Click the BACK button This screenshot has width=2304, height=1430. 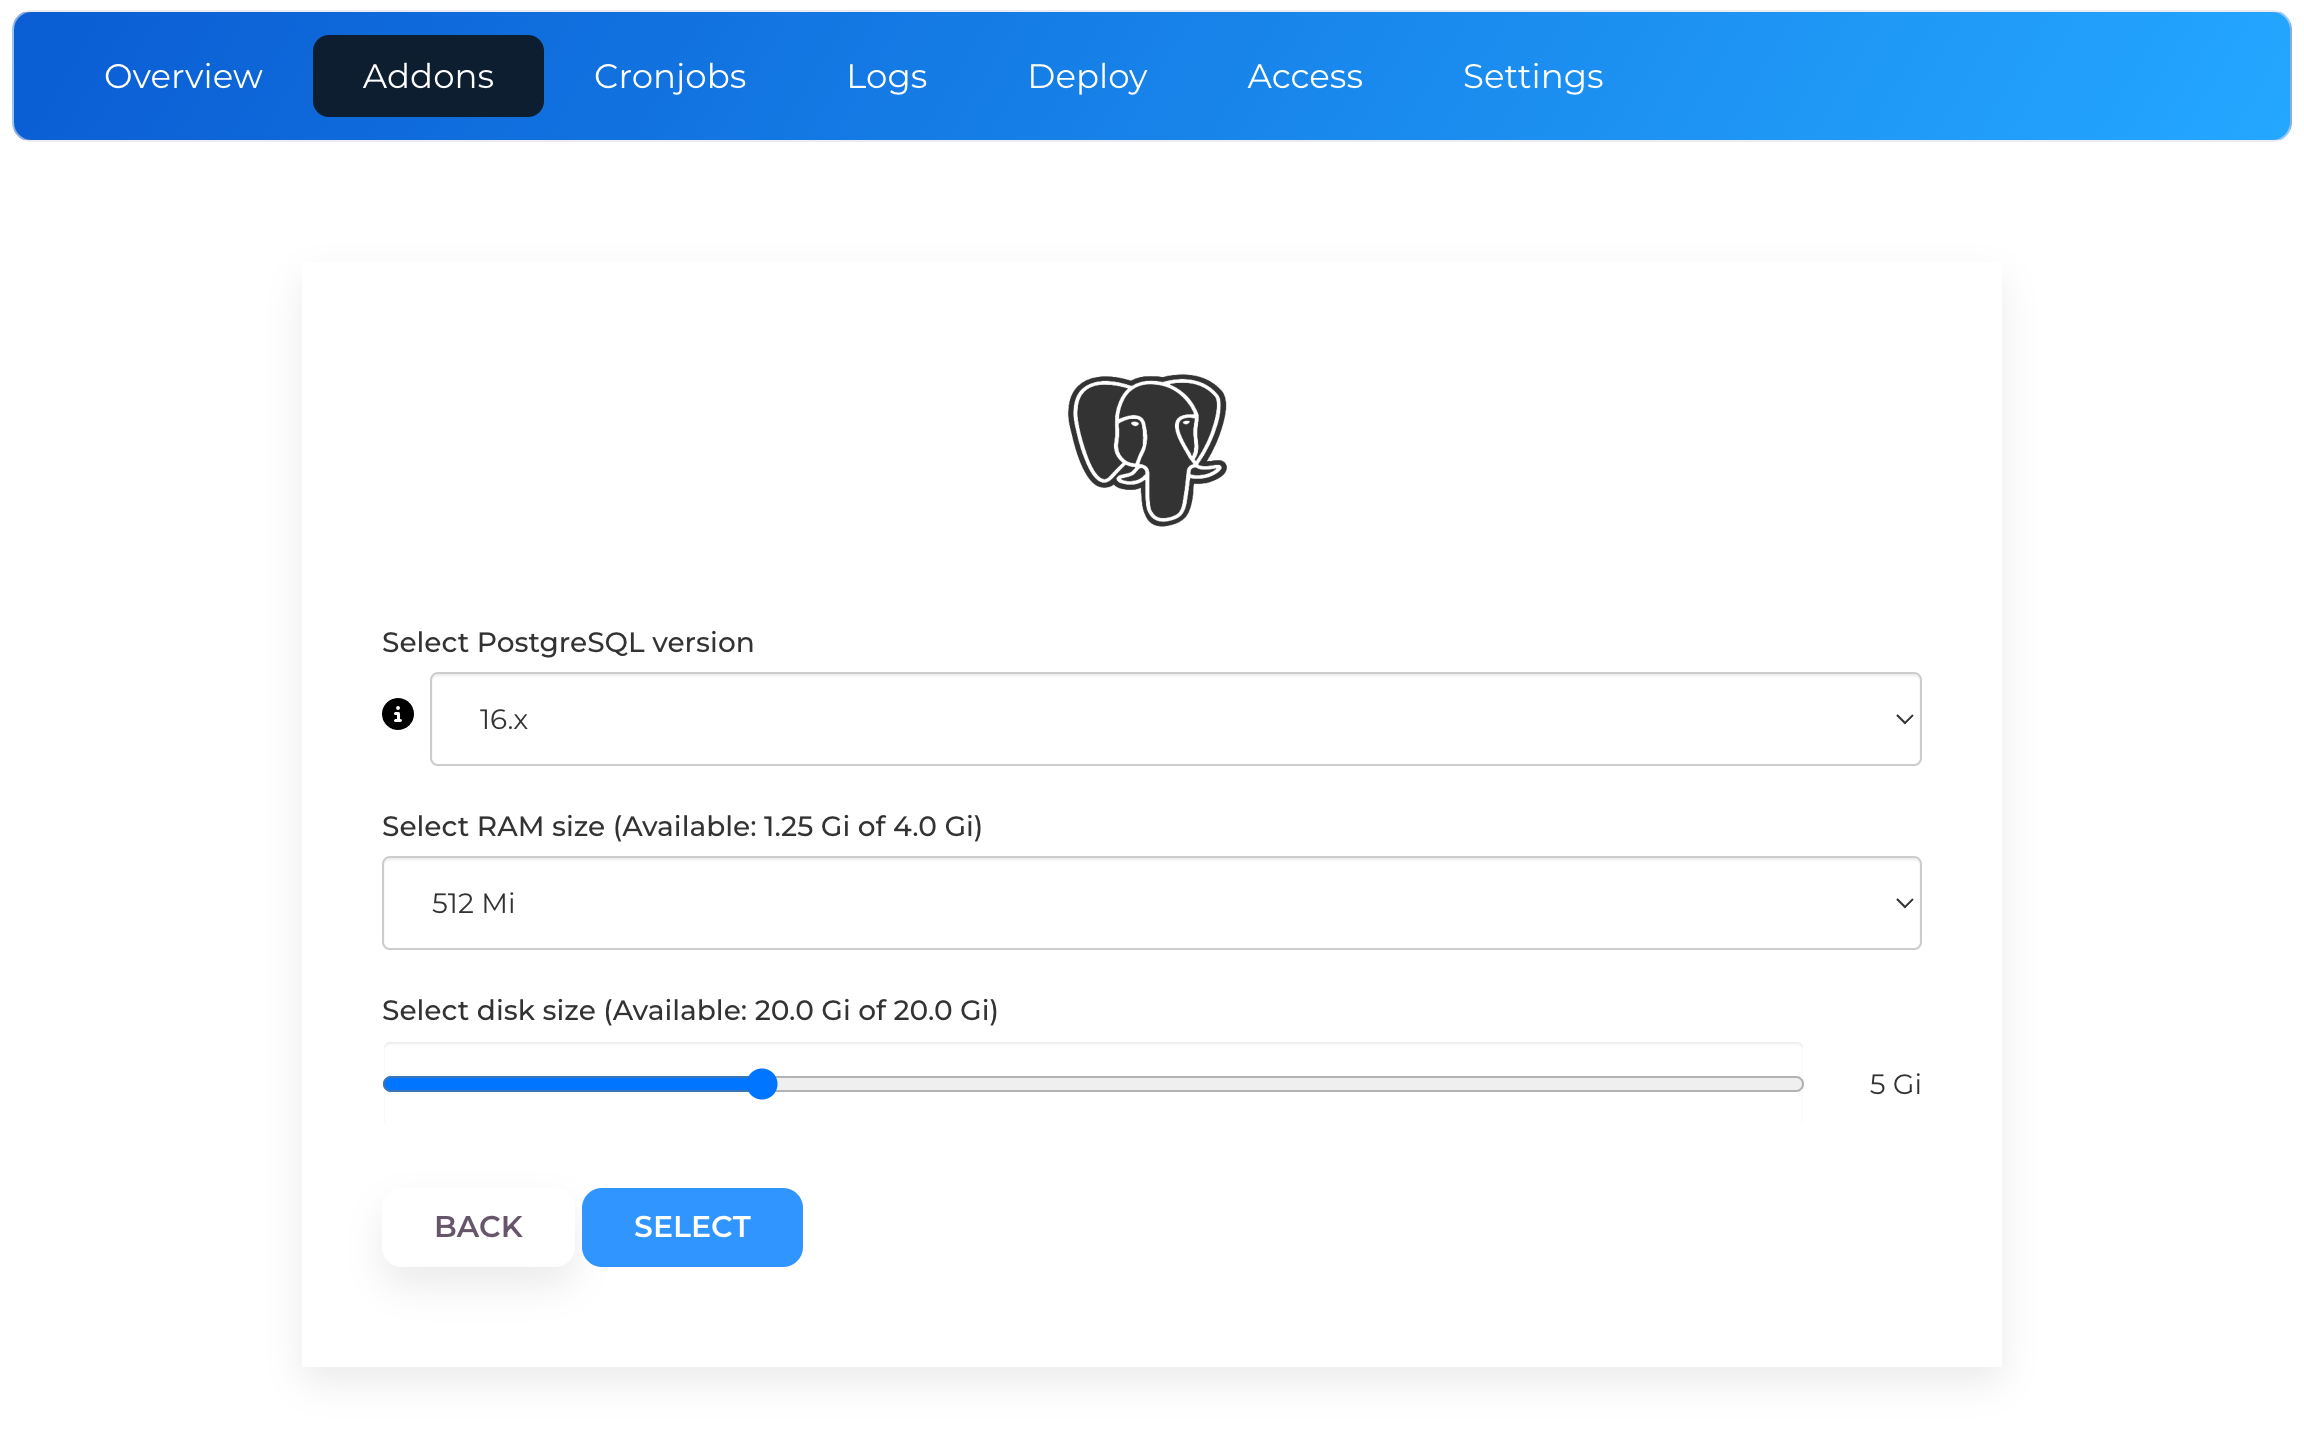(x=478, y=1227)
